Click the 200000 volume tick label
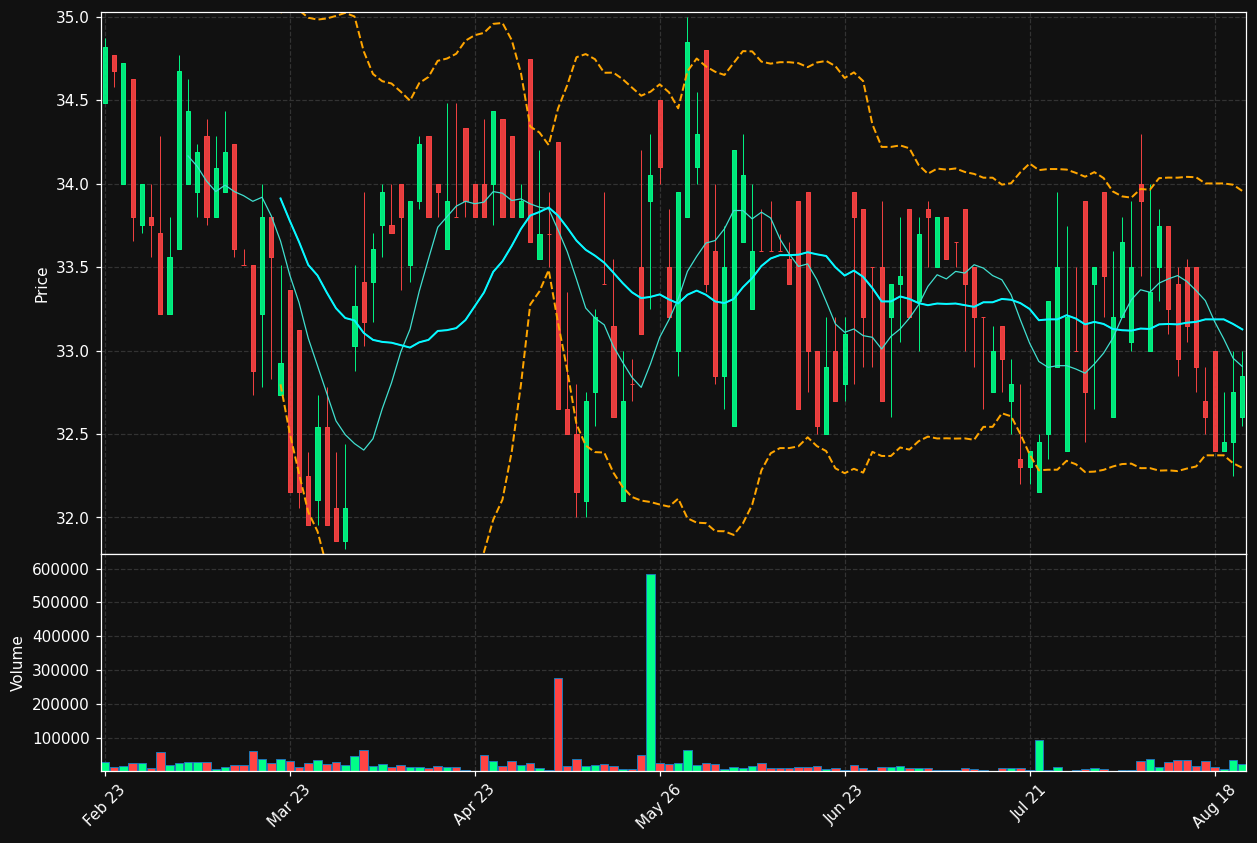 62,705
